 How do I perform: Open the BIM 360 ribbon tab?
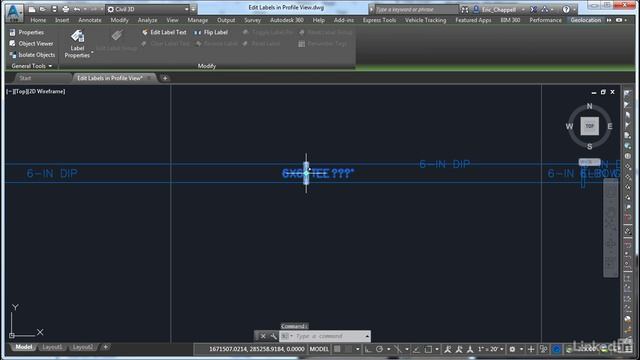[x=510, y=20]
